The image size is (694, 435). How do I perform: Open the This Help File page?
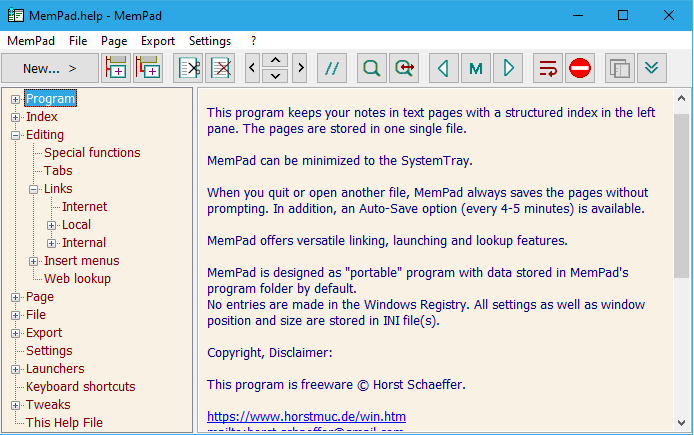tap(64, 423)
